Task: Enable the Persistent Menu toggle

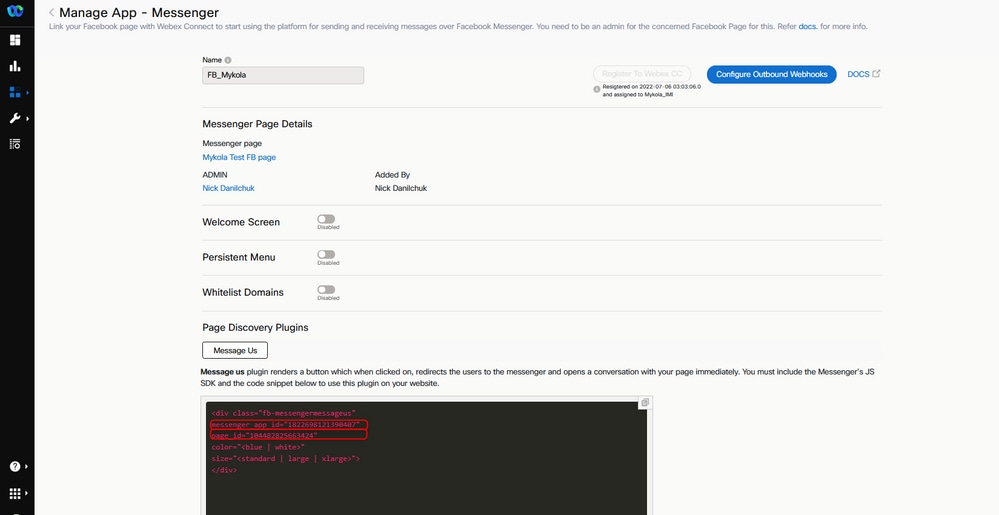Action: pyautogui.click(x=326, y=254)
